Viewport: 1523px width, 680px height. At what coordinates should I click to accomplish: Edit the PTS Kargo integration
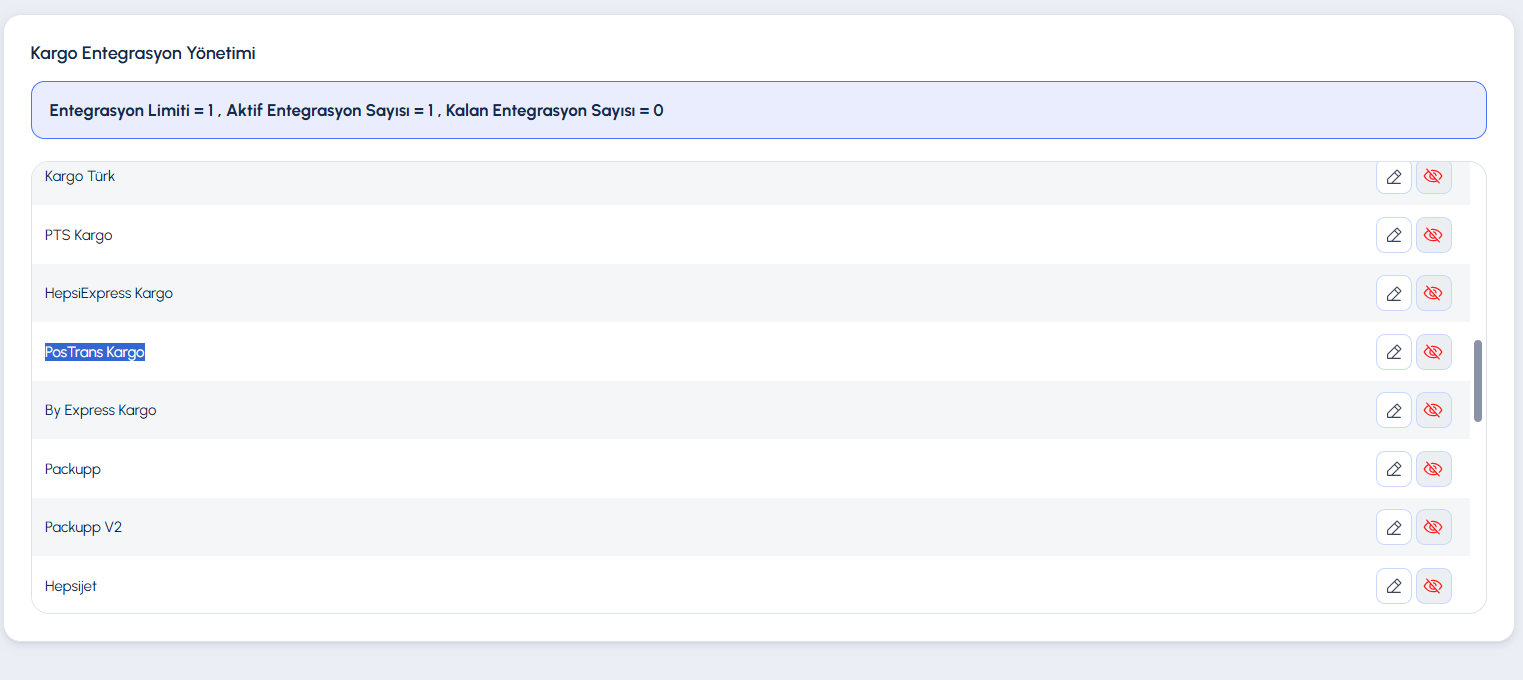(x=1394, y=235)
